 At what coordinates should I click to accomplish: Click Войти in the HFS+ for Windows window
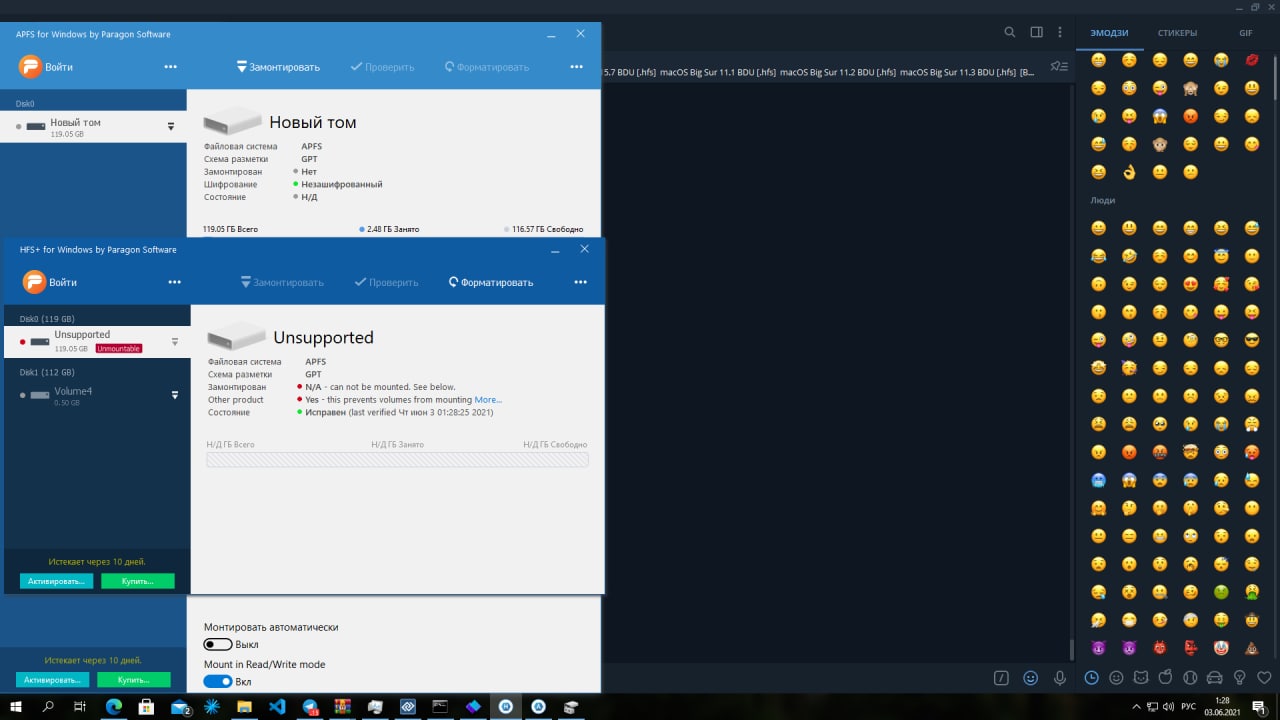coord(50,282)
